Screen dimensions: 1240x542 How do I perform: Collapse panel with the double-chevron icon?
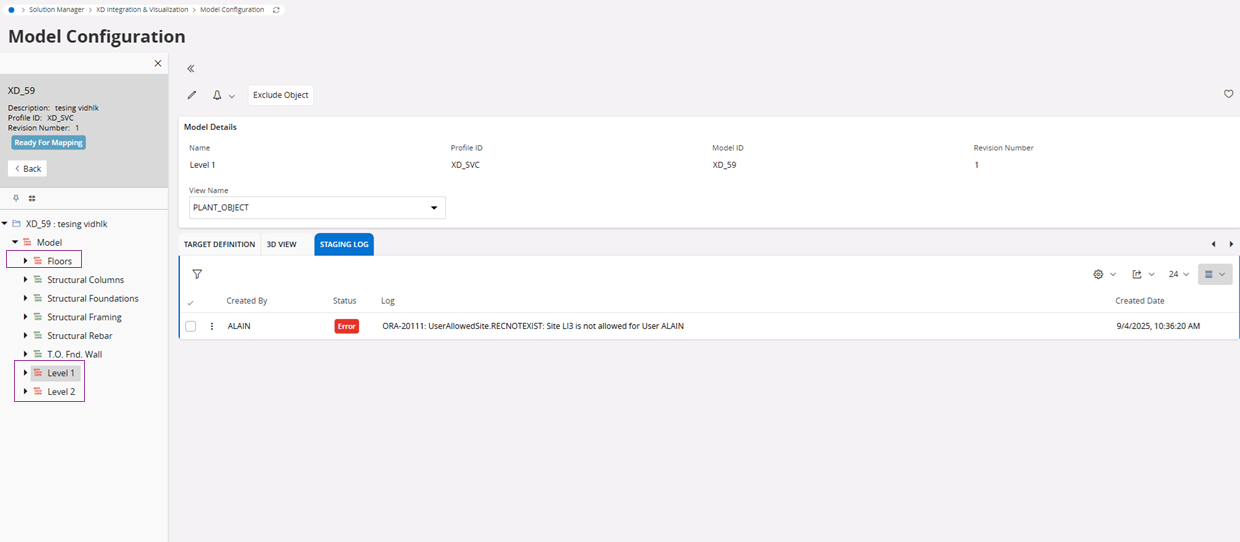(191, 69)
